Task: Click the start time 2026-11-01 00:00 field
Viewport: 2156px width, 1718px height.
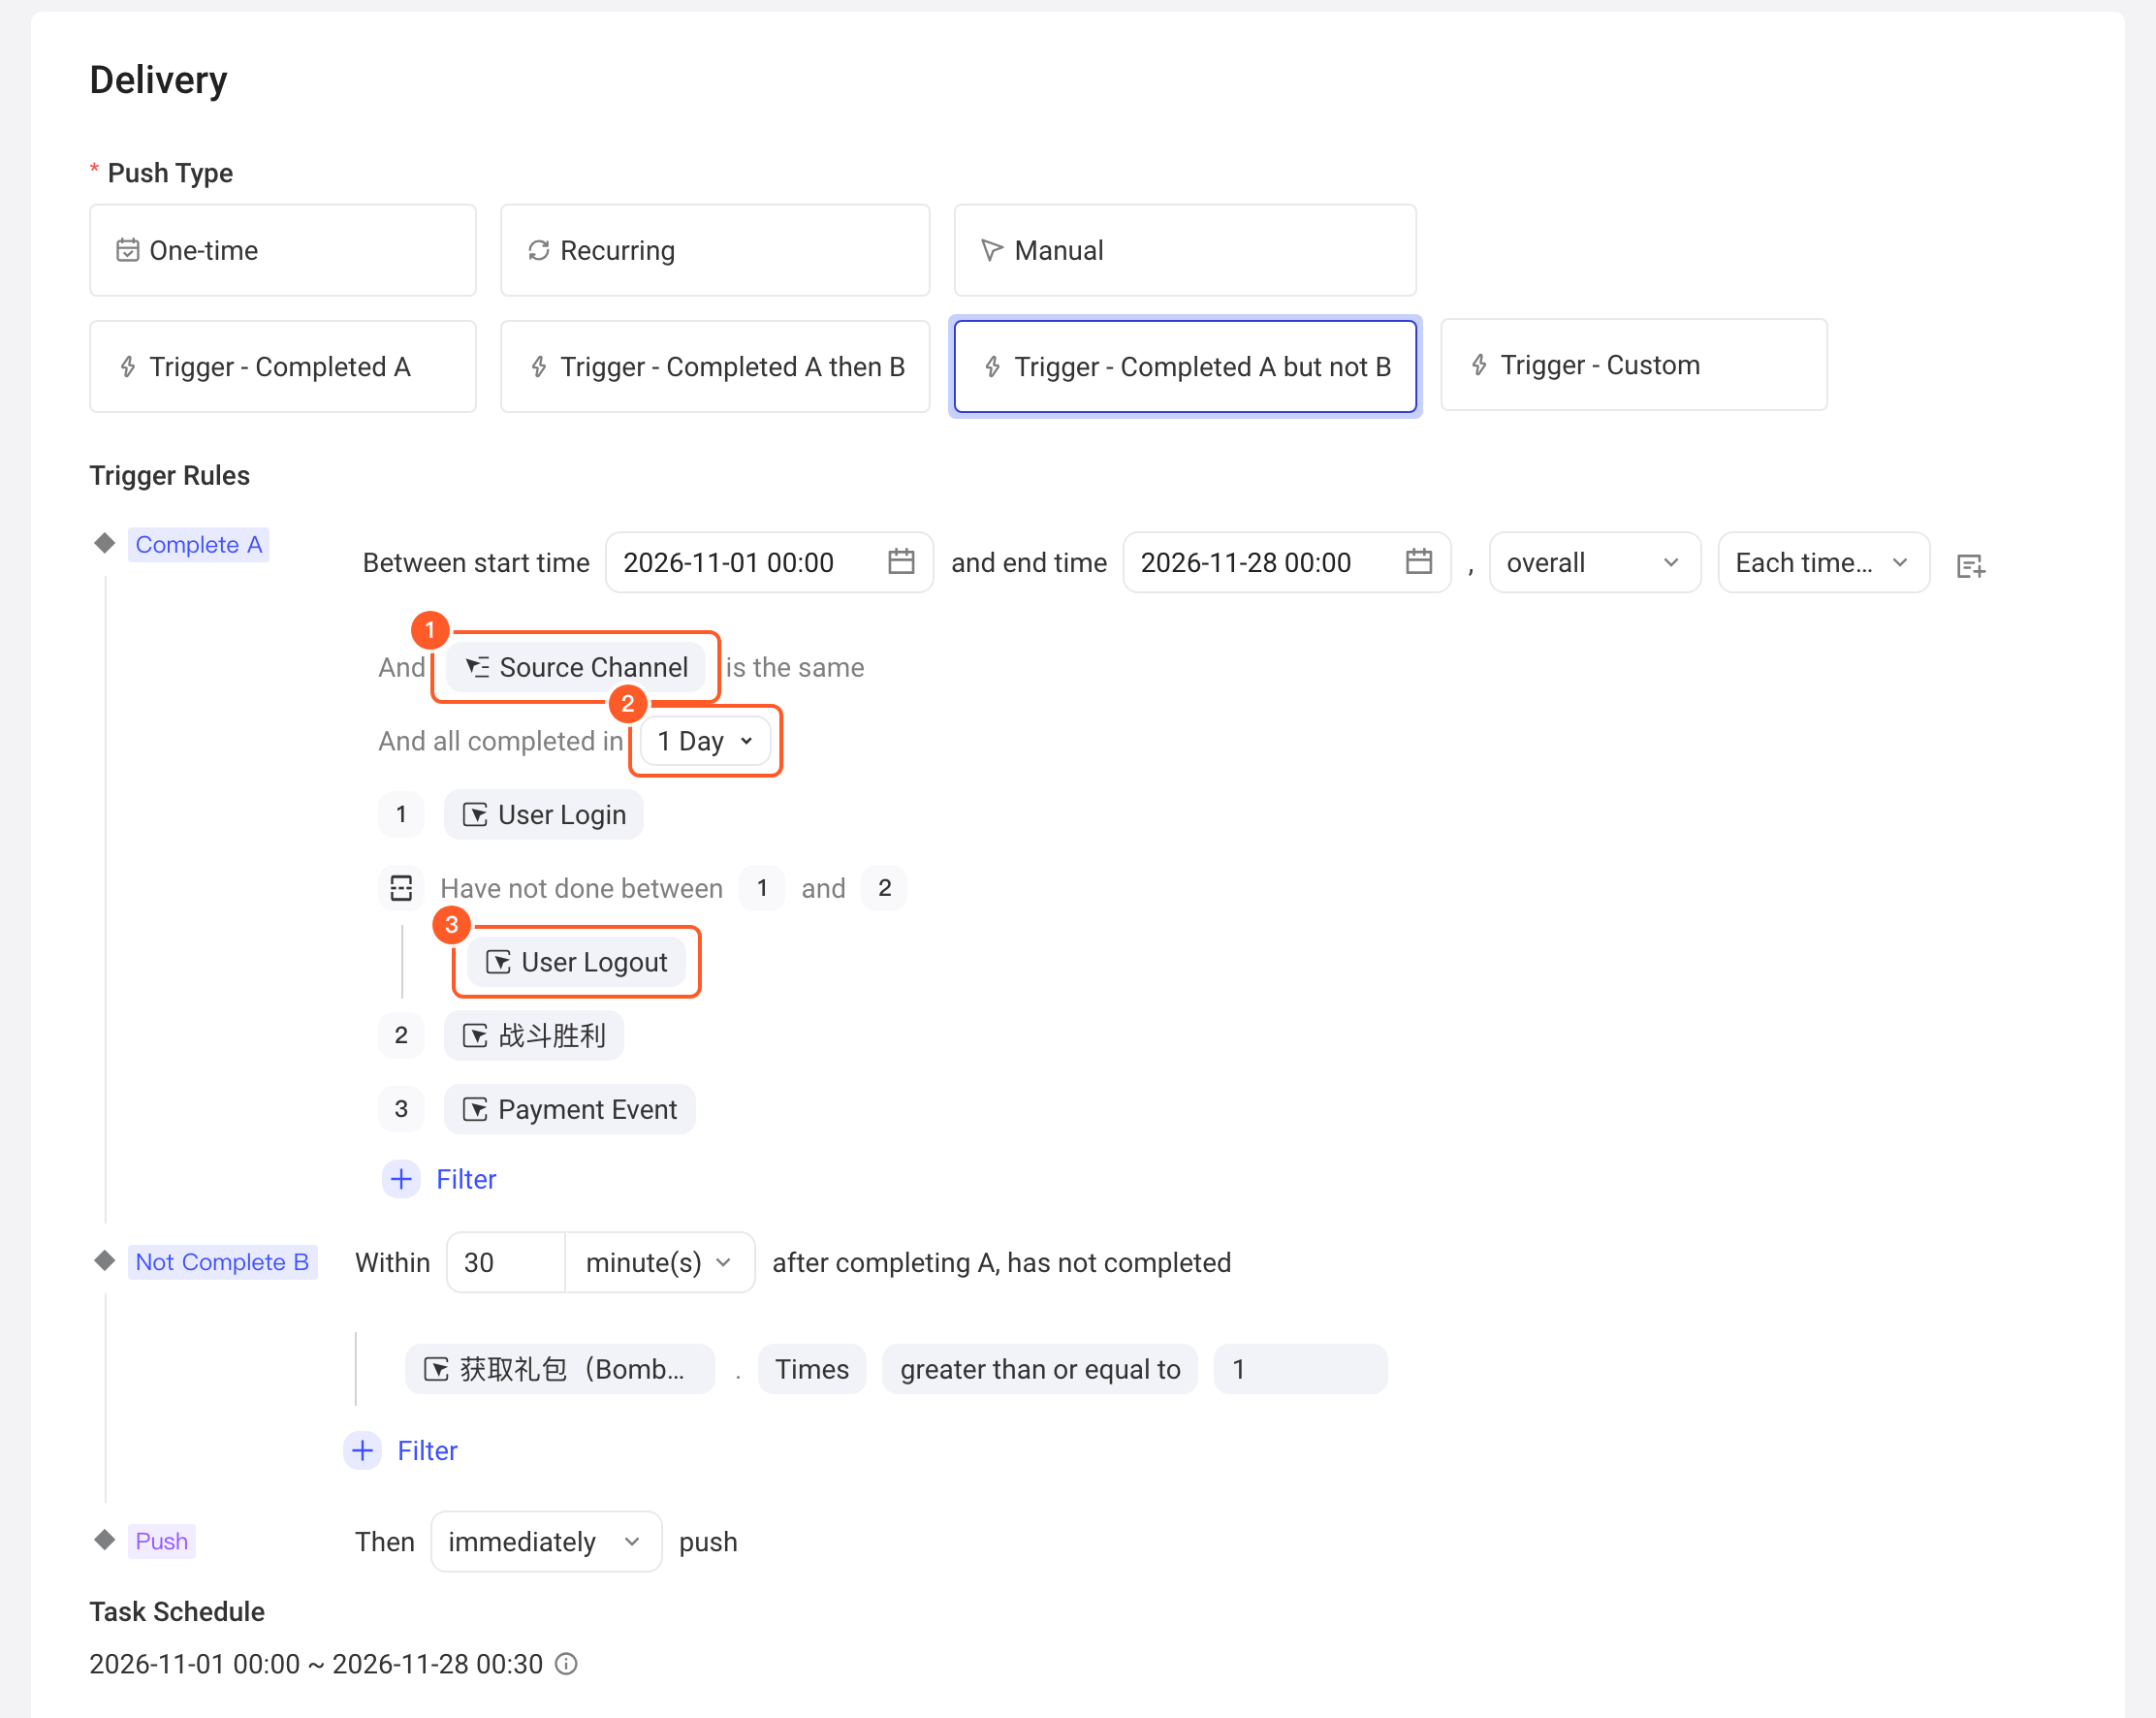Action: (x=769, y=562)
